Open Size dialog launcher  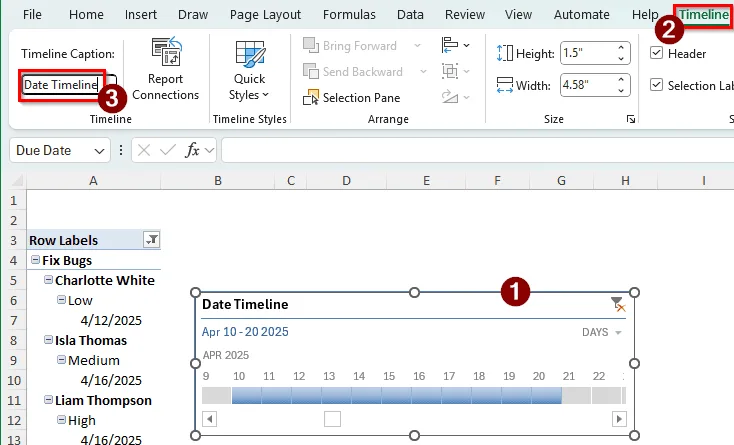click(x=631, y=119)
